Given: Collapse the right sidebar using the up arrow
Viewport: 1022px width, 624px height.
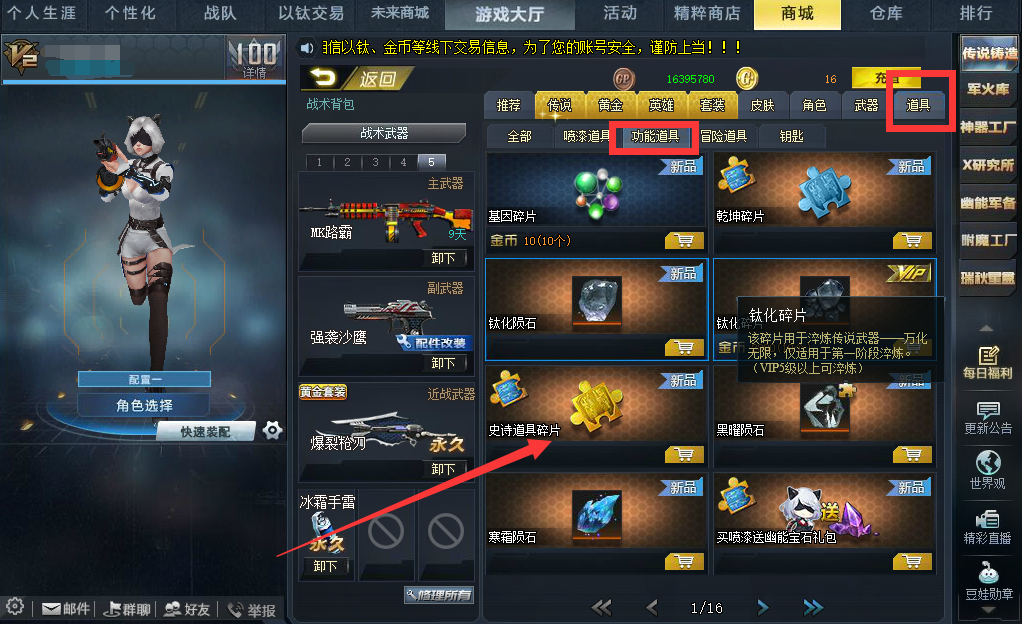Looking at the screenshot, I should pyautogui.click(x=987, y=328).
